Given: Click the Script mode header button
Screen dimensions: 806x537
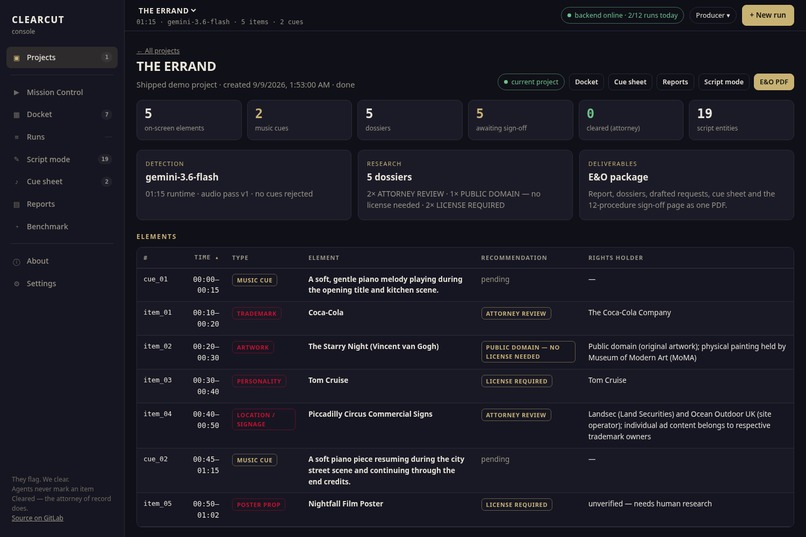Looking at the screenshot, I should (x=723, y=82).
